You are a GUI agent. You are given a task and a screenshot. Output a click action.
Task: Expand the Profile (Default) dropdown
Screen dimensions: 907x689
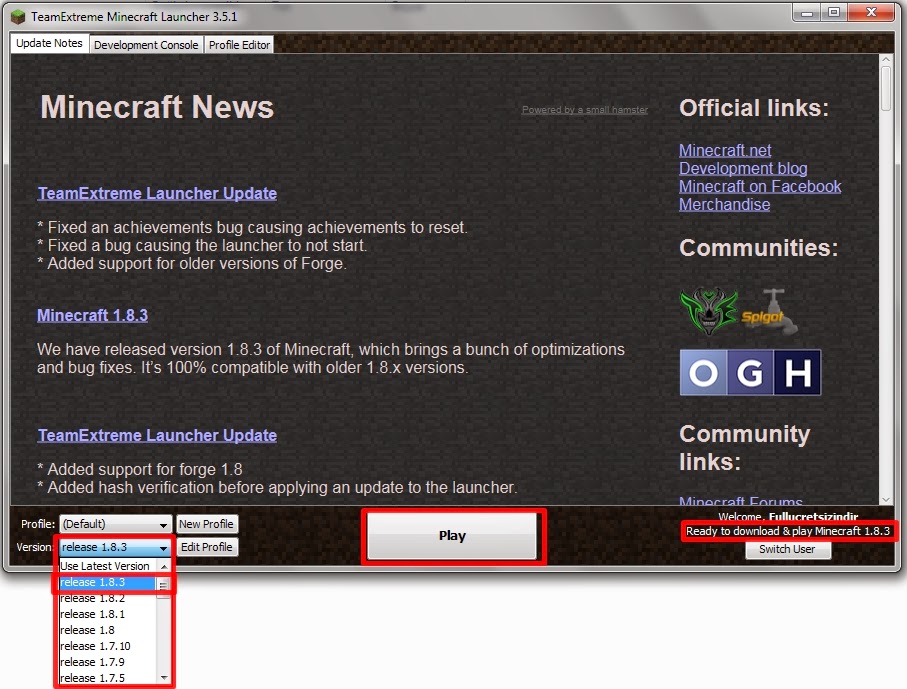tap(115, 524)
